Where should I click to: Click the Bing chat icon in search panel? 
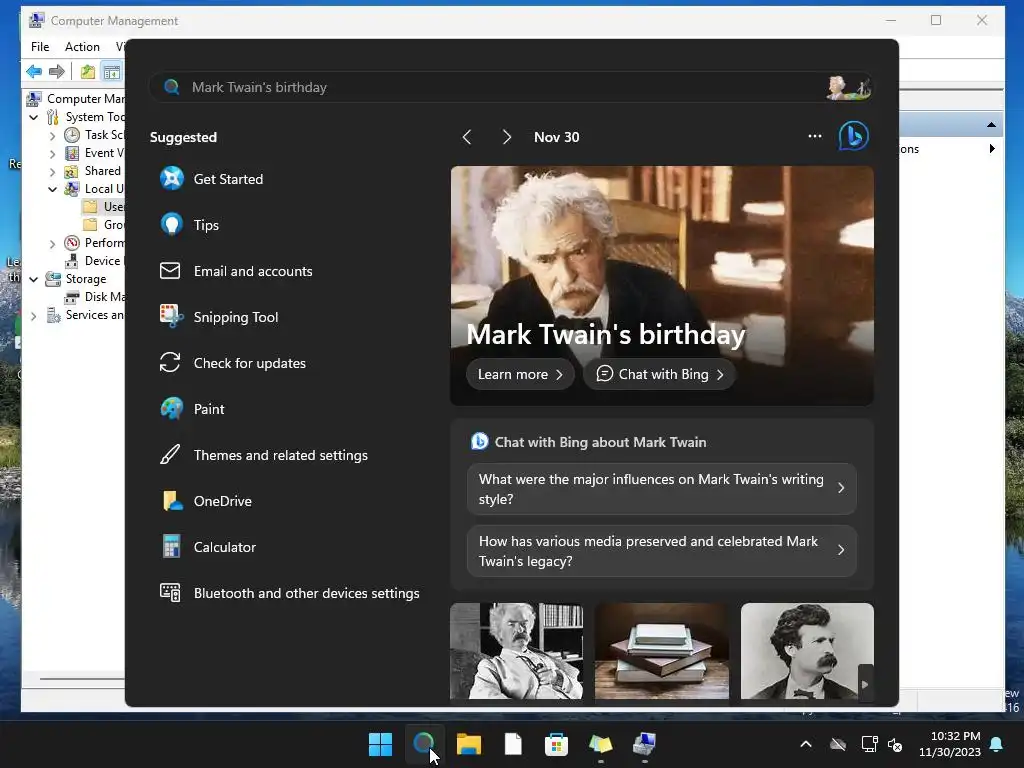click(854, 136)
